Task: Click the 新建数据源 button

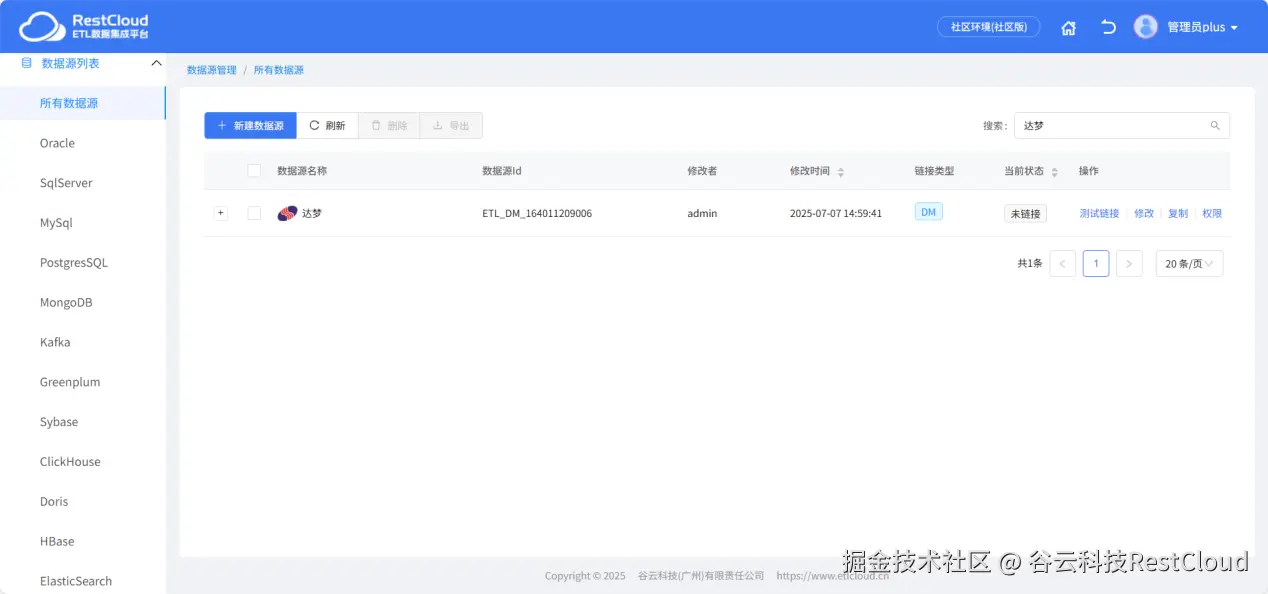Action: (249, 125)
